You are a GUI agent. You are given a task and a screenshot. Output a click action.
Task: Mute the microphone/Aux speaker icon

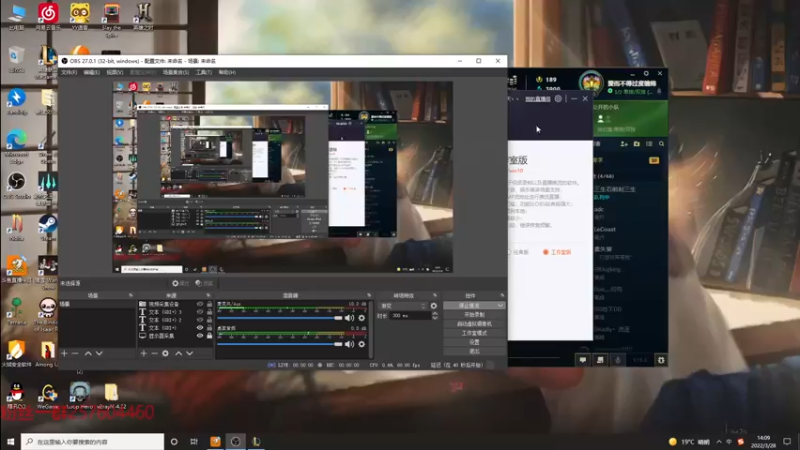(349, 318)
